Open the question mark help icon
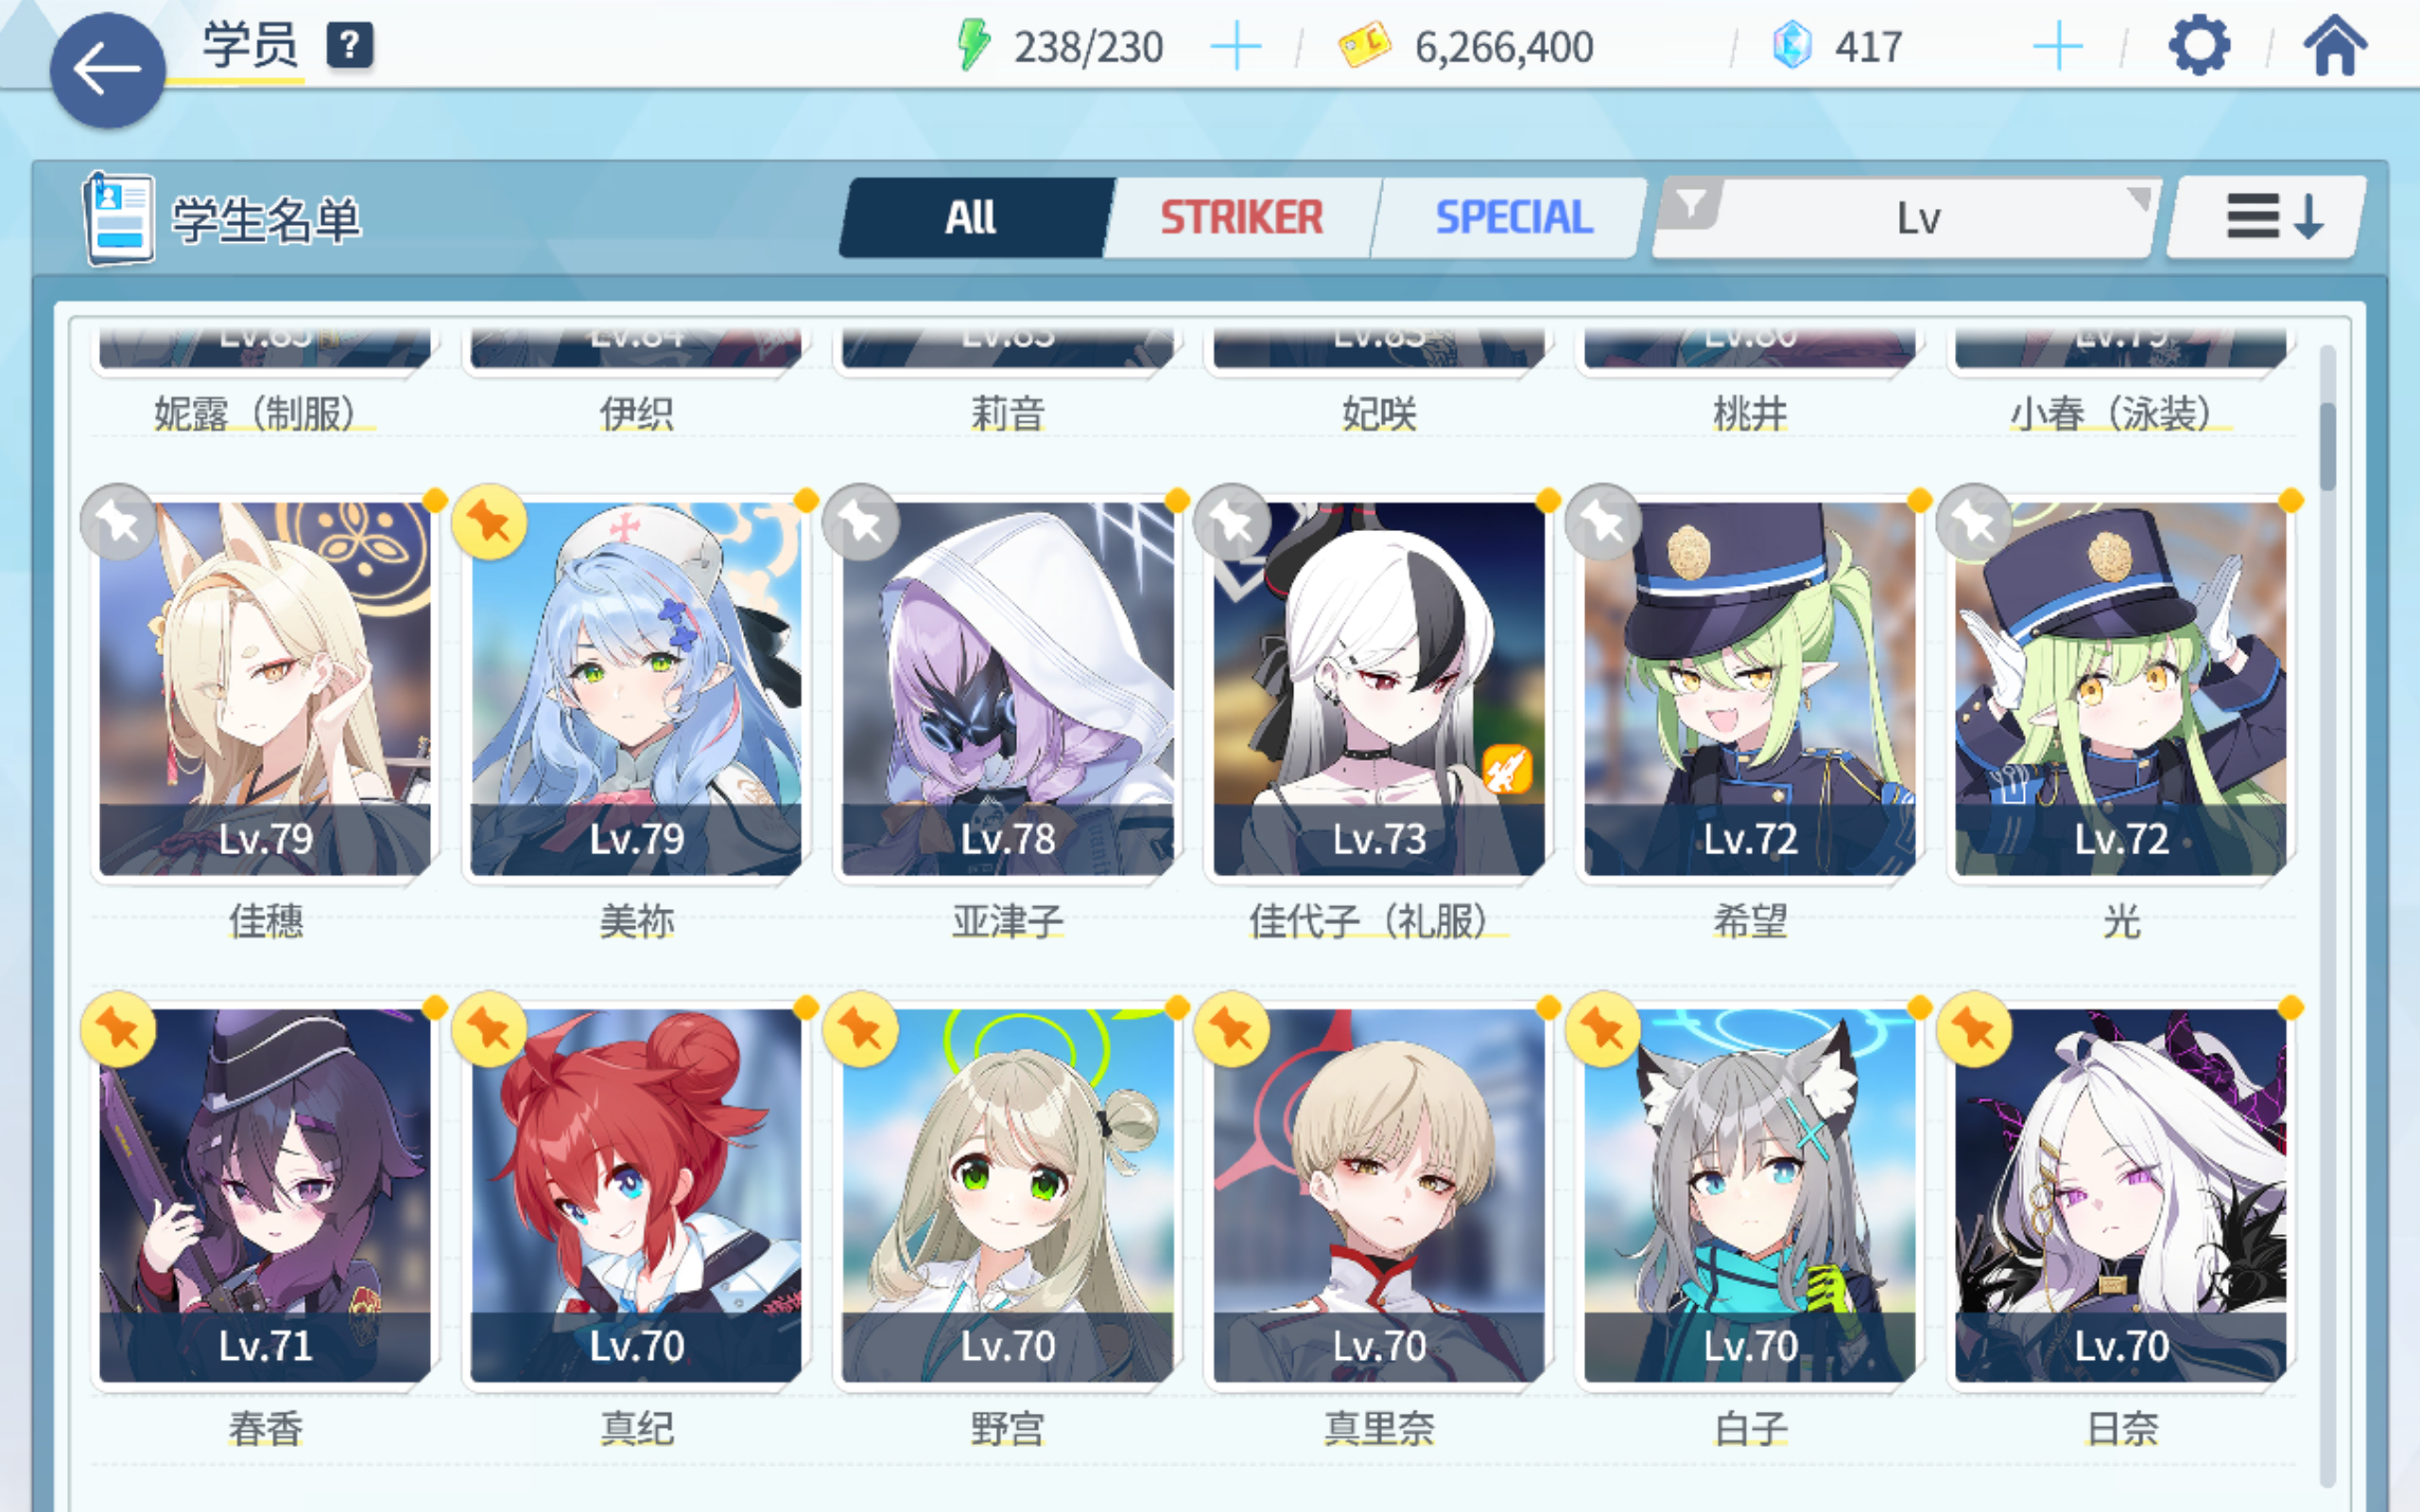Image resolution: width=2420 pixels, height=1512 pixels. click(x=350, y=46)
